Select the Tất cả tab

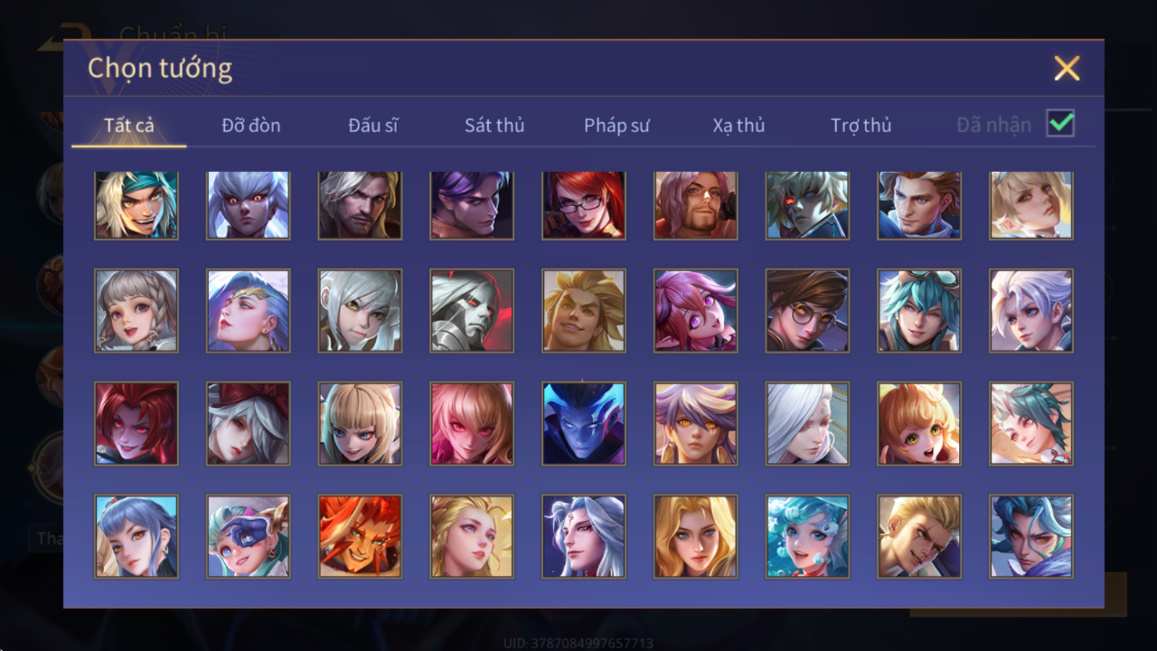pyautogui.click(x=129, y=125)
